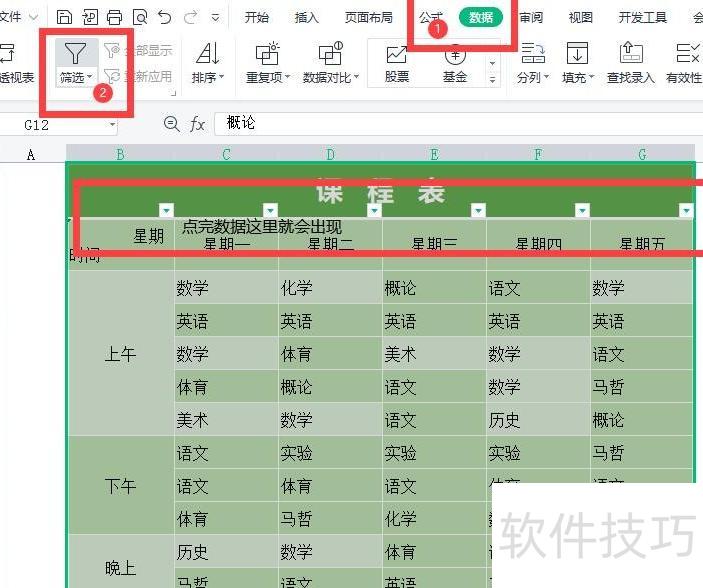Click the 重新应用 filter icon
The height and width of the screenshot is (588, 703).
(x=112, y=76)
